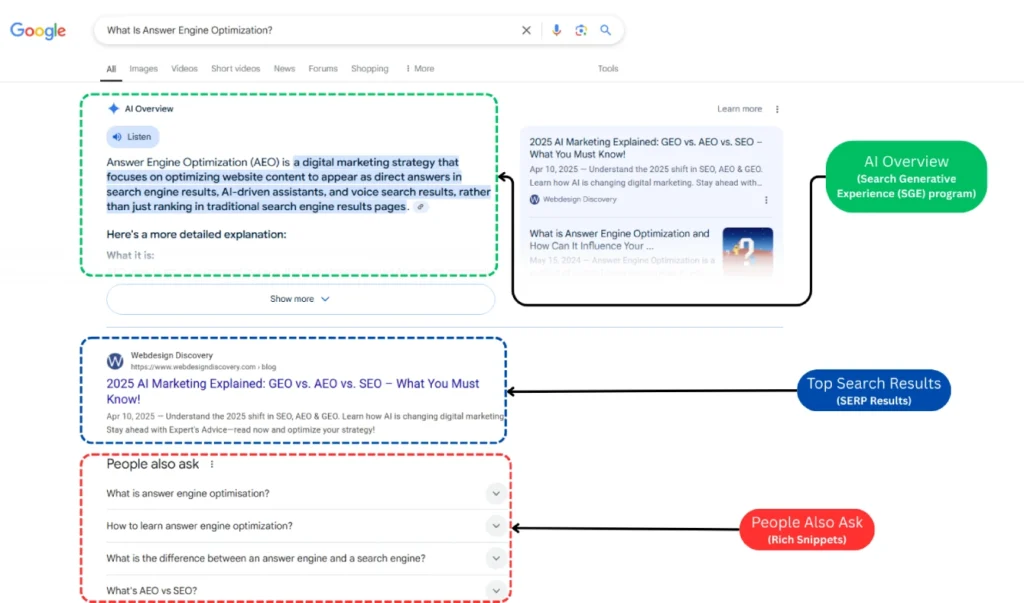Screen dimensions: 1024x603
Task: Open the People also ask three-dot menu
Action: point(212,464)
